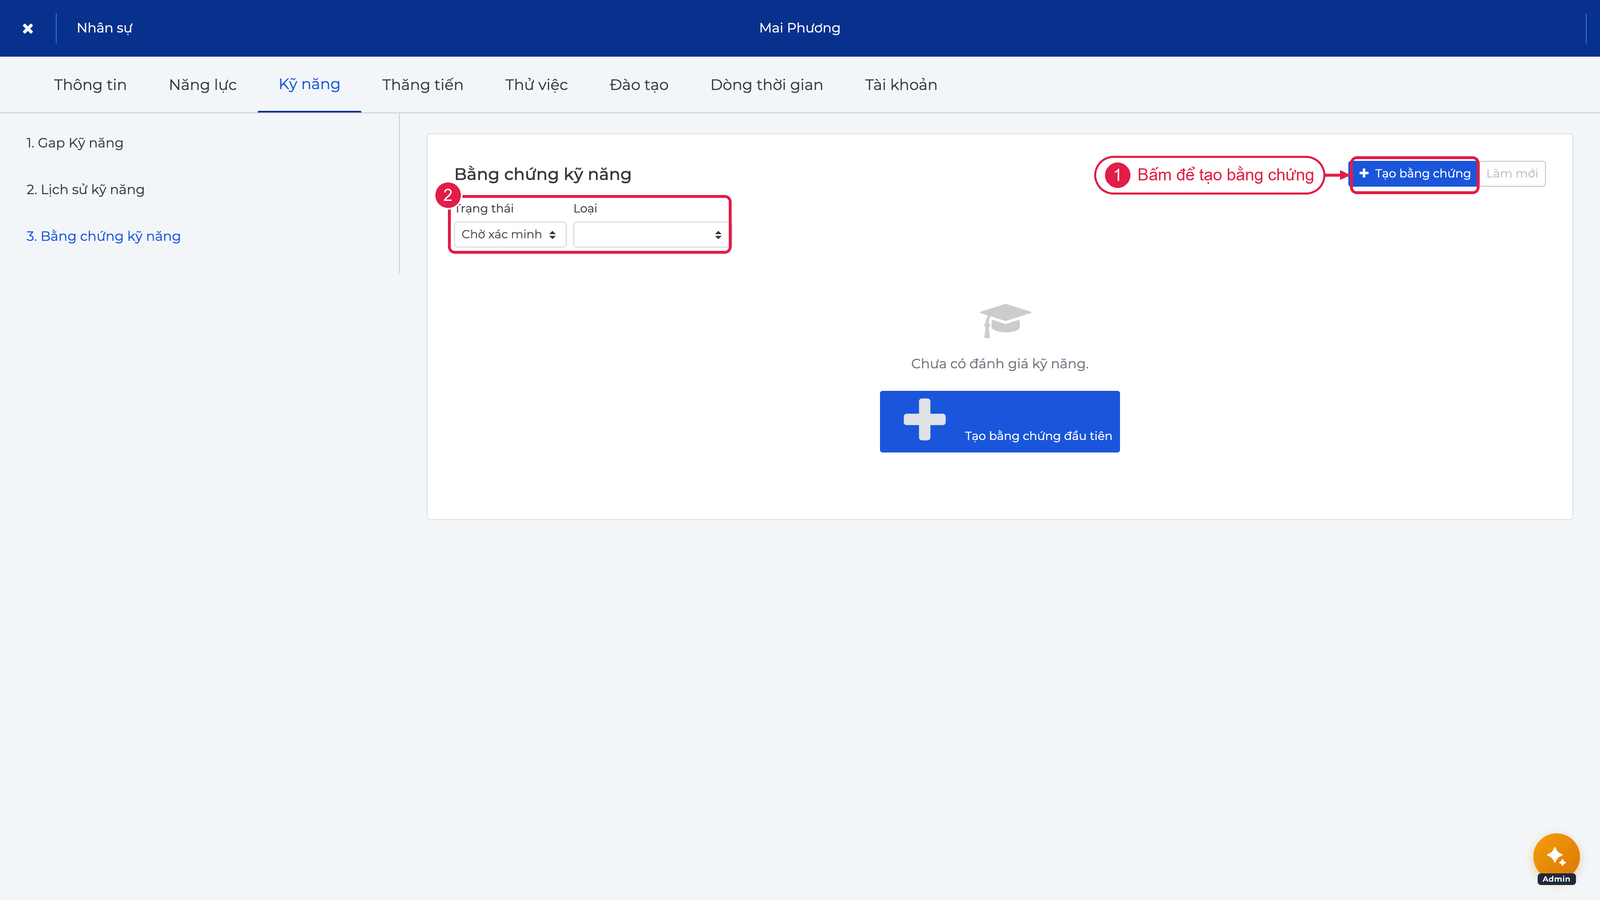Open the Loại dropdown
Image resolution: width=1600 pixels, height=900 pixels.
[650, 234]
